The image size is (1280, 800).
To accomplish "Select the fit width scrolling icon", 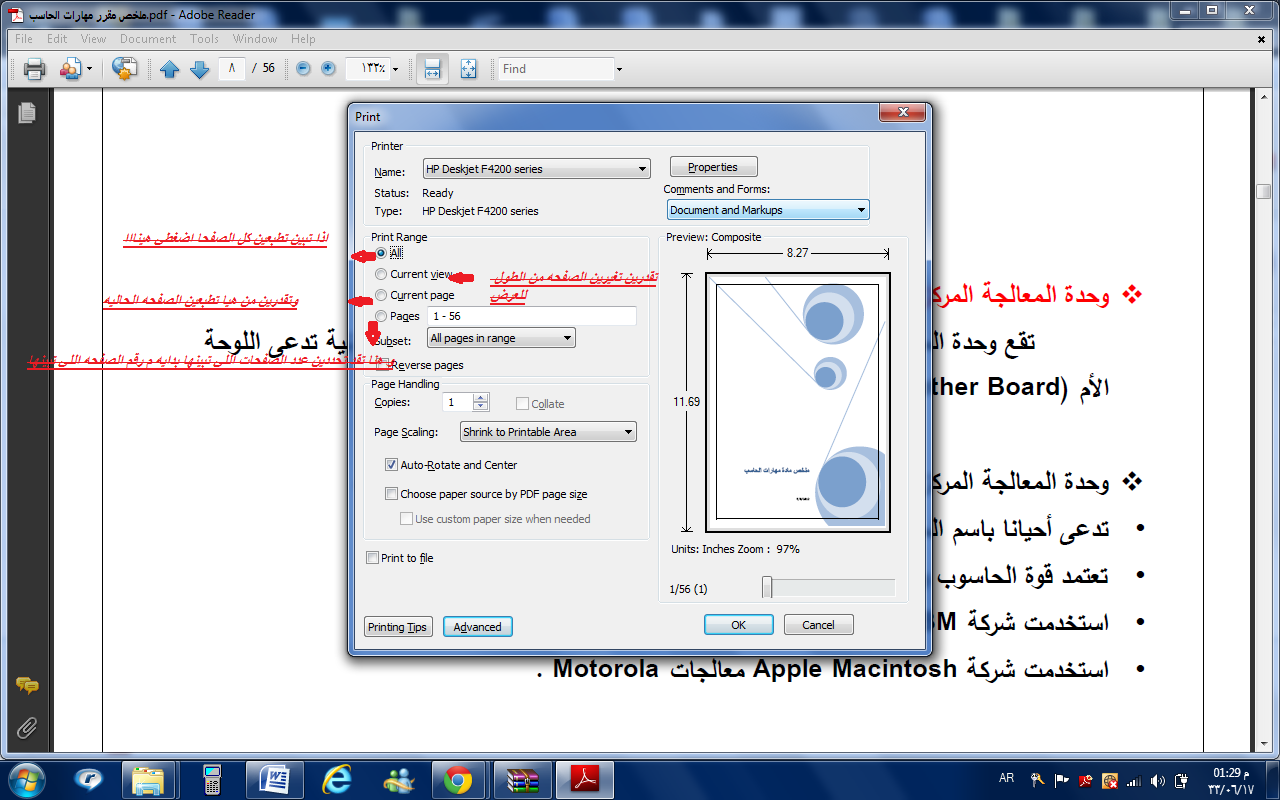I will tap(432, 69).
